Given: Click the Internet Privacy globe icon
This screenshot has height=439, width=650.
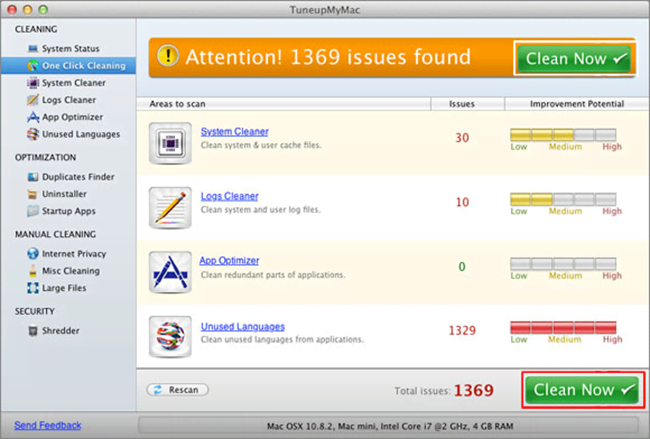Looking at the screenshot, I should (33, 254).
